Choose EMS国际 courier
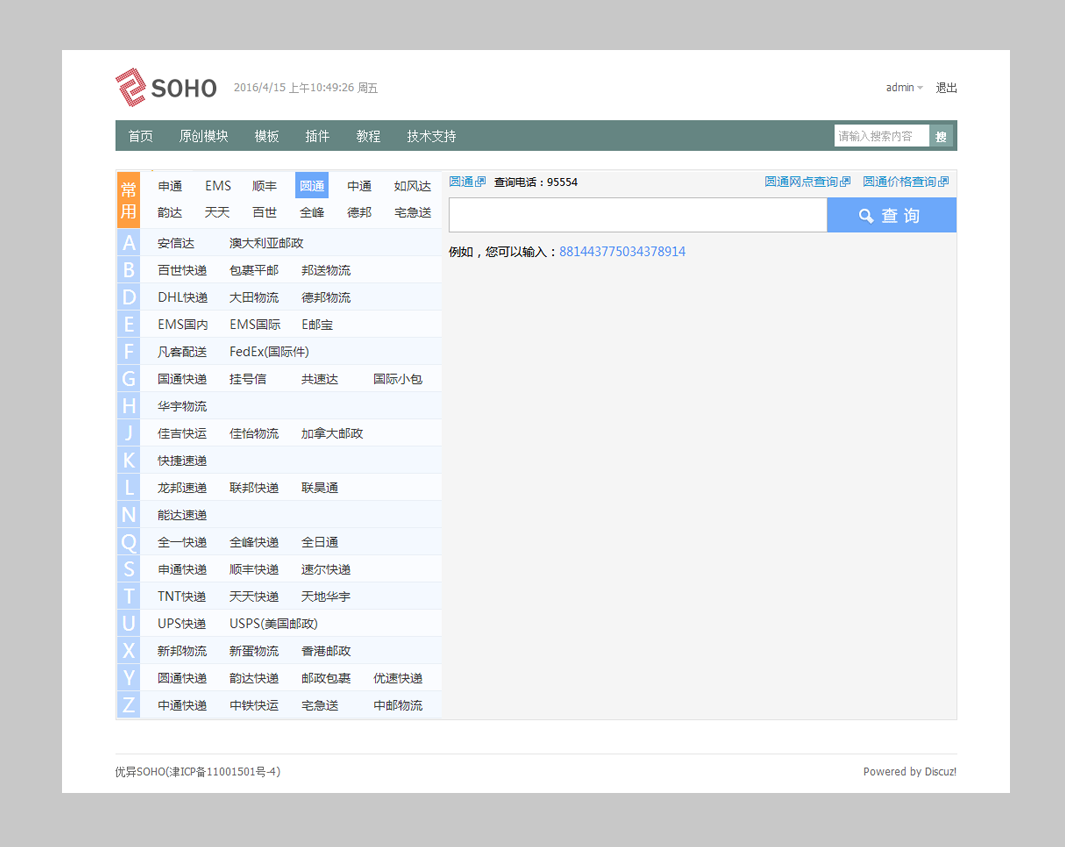Screen dimensions: 1065x847 pos(255,325)
